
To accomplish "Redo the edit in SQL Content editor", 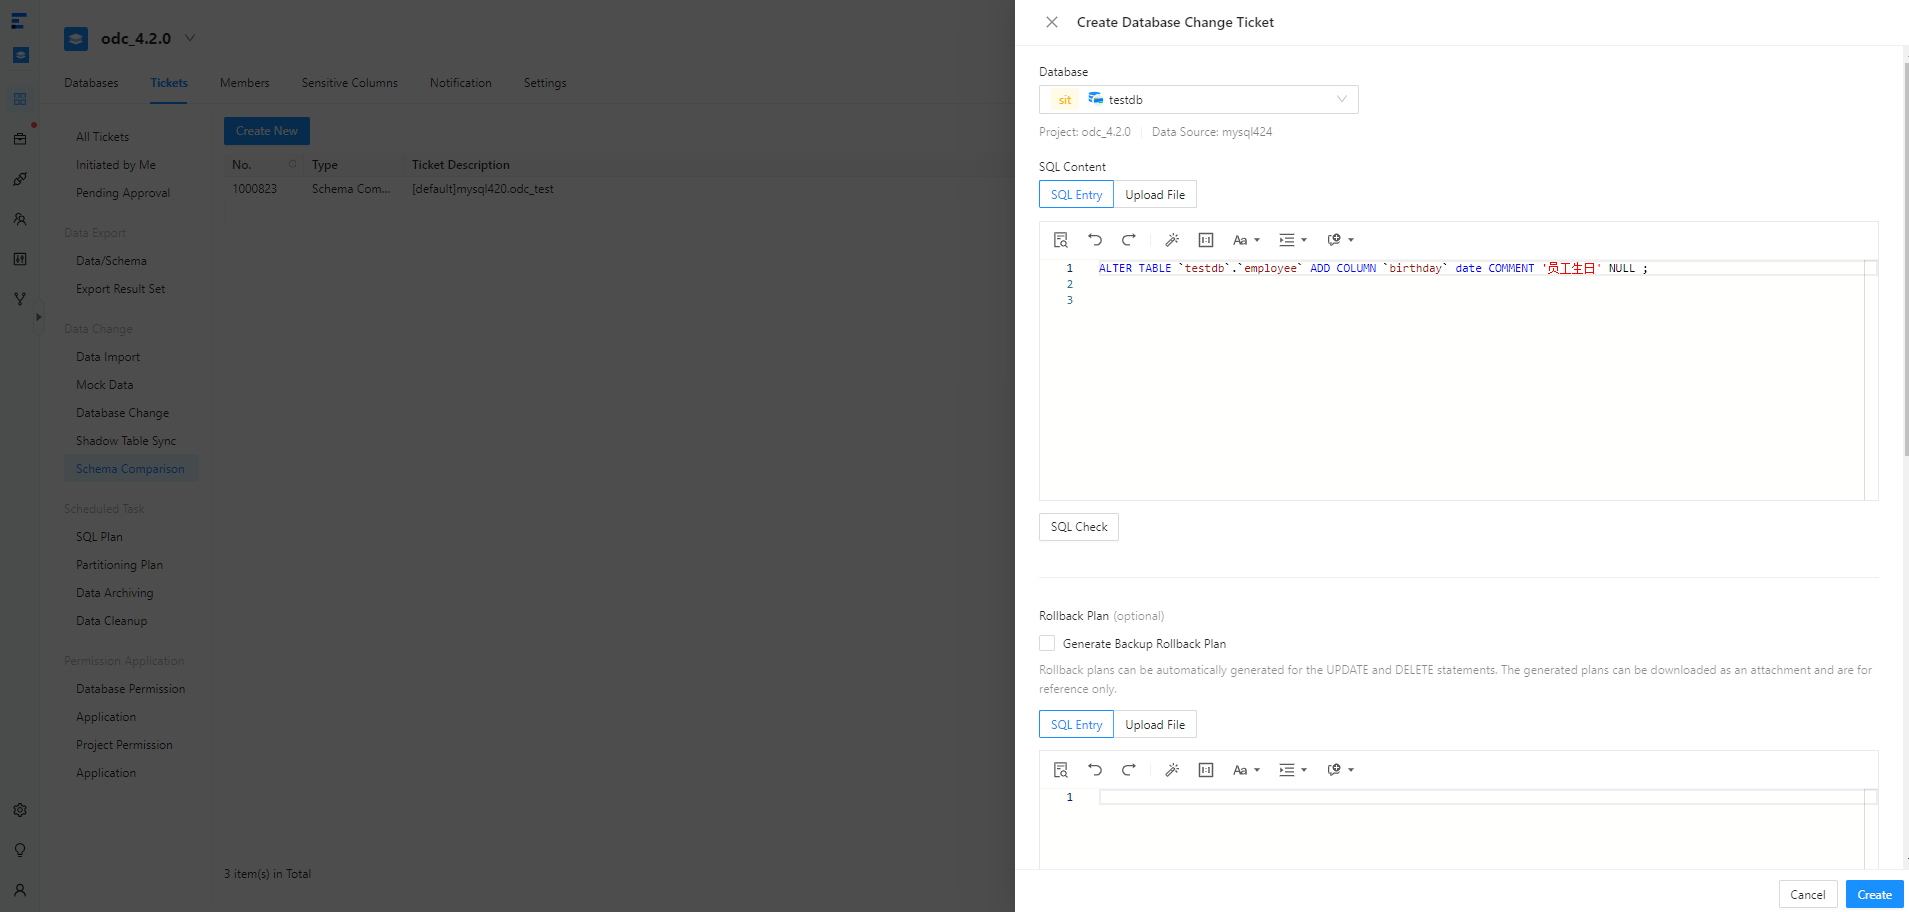I will [x=1129, y=240].
